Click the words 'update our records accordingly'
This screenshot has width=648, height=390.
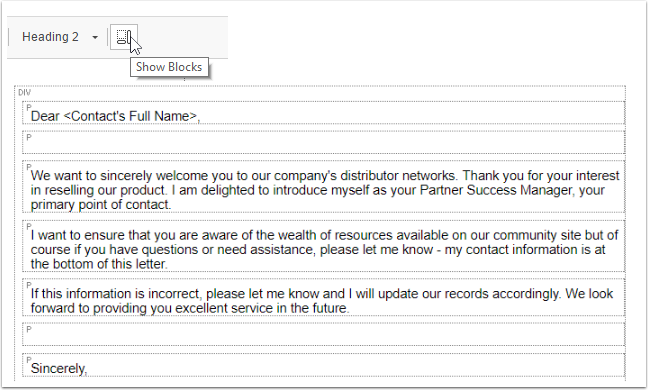[x=469, y=294]
